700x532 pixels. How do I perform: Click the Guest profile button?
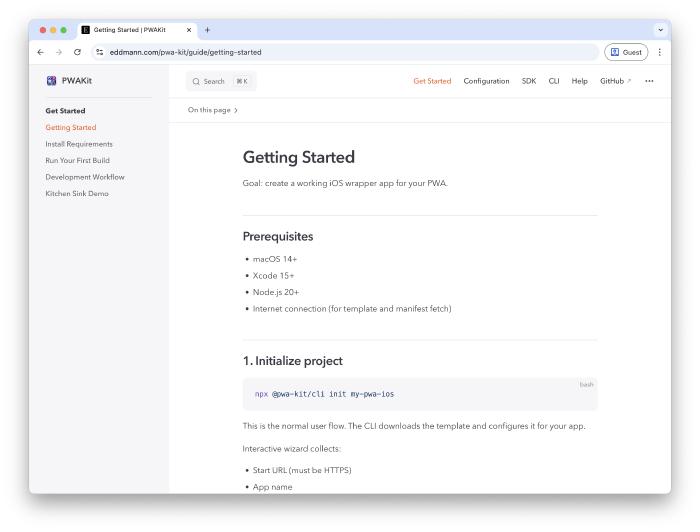(x=627, y=52)
